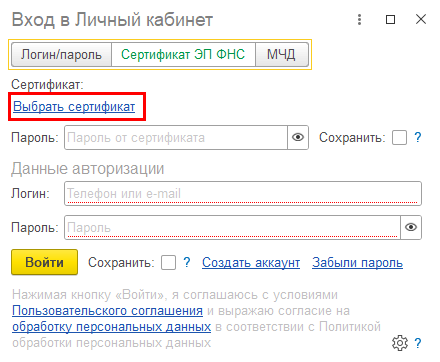This screenshot has width=440, height=362.
Task: Open the three-dot more options menu
Action: coord(359,19)
